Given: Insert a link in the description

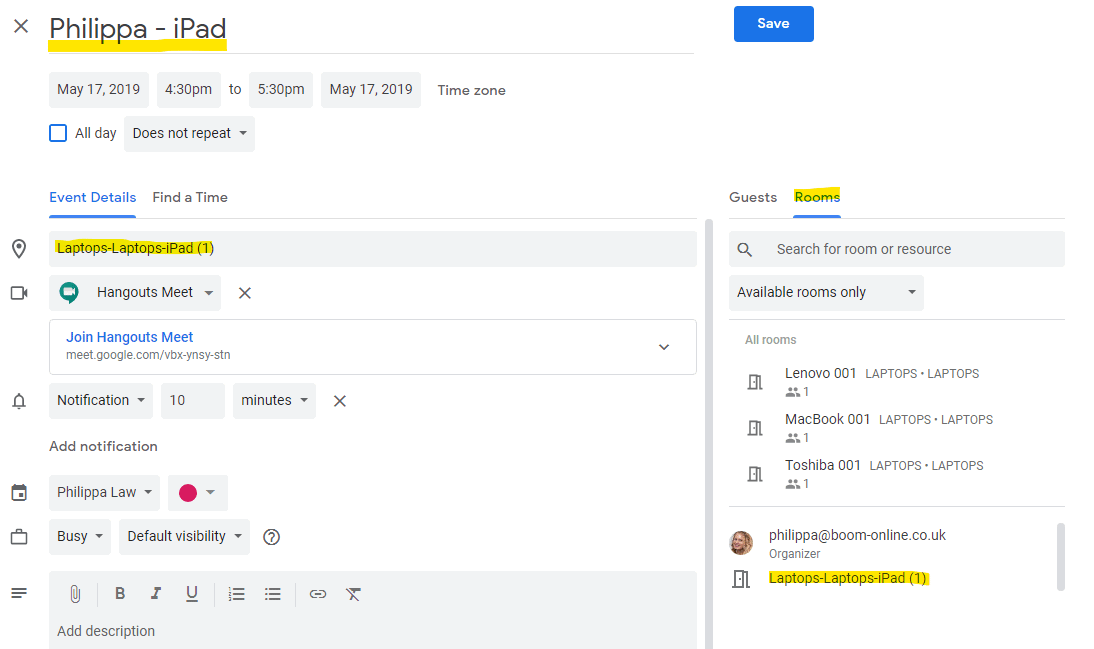Looking at the screenshot, I should 317,593.
